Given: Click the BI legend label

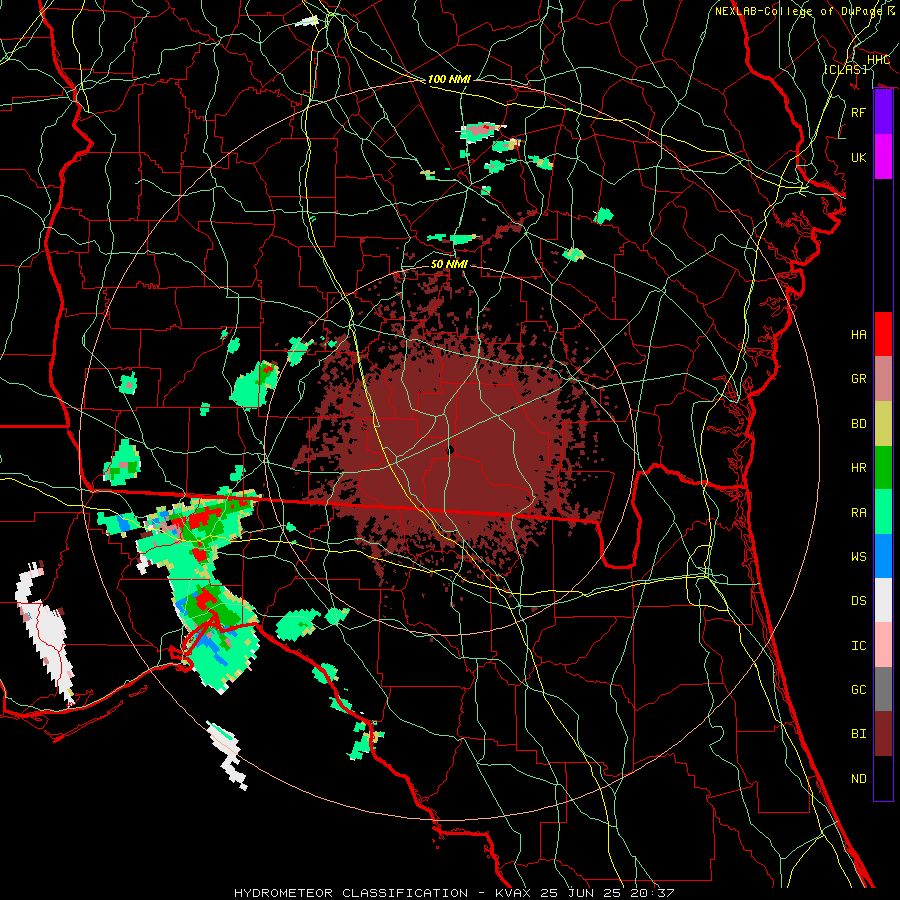Looking at the screenshot, I should 859,734.
